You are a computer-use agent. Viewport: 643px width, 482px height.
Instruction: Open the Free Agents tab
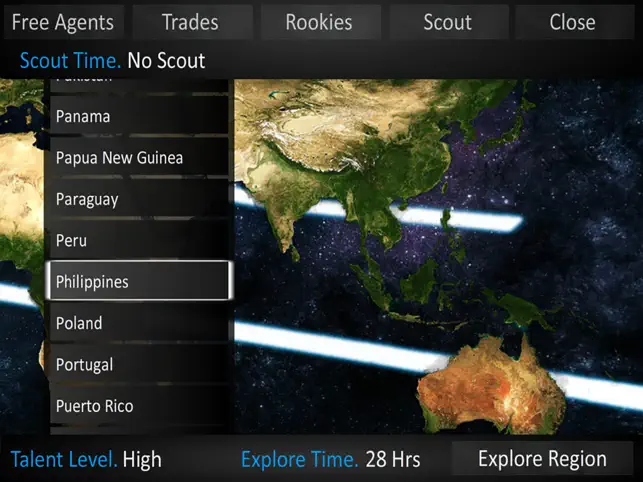pyautogui.click(x=64, y=22)
